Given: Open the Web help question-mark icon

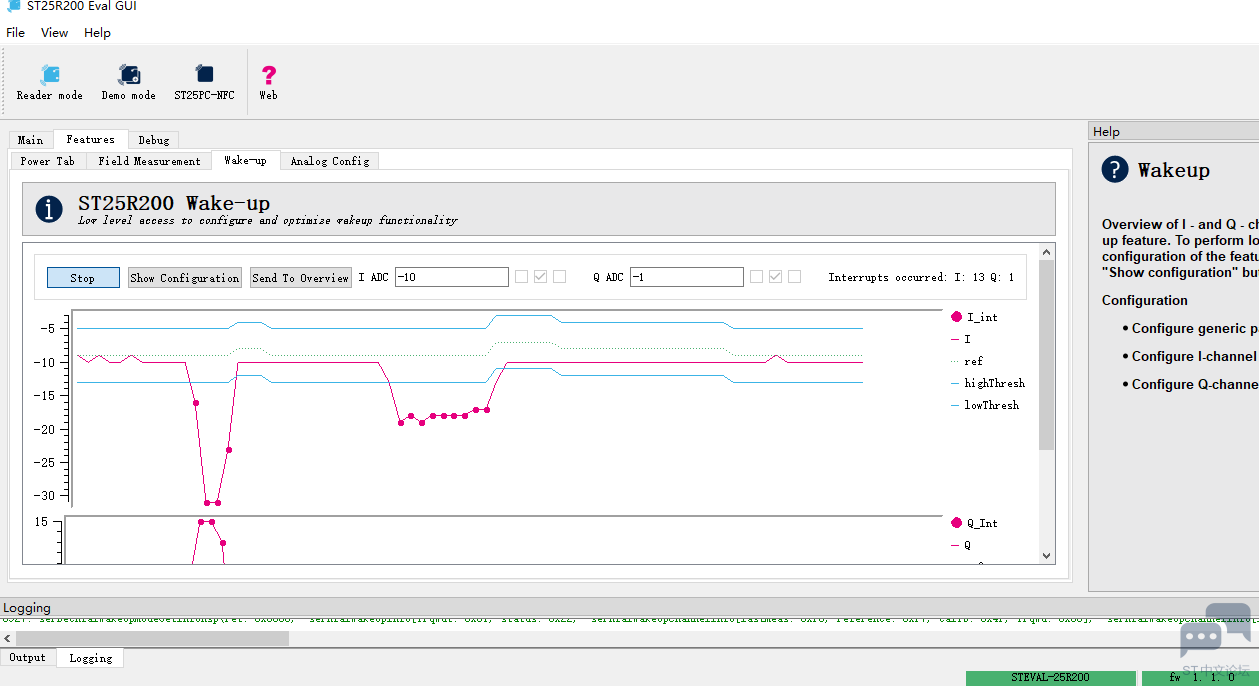Looking at the screenshot, I should (x=268, y=82).
